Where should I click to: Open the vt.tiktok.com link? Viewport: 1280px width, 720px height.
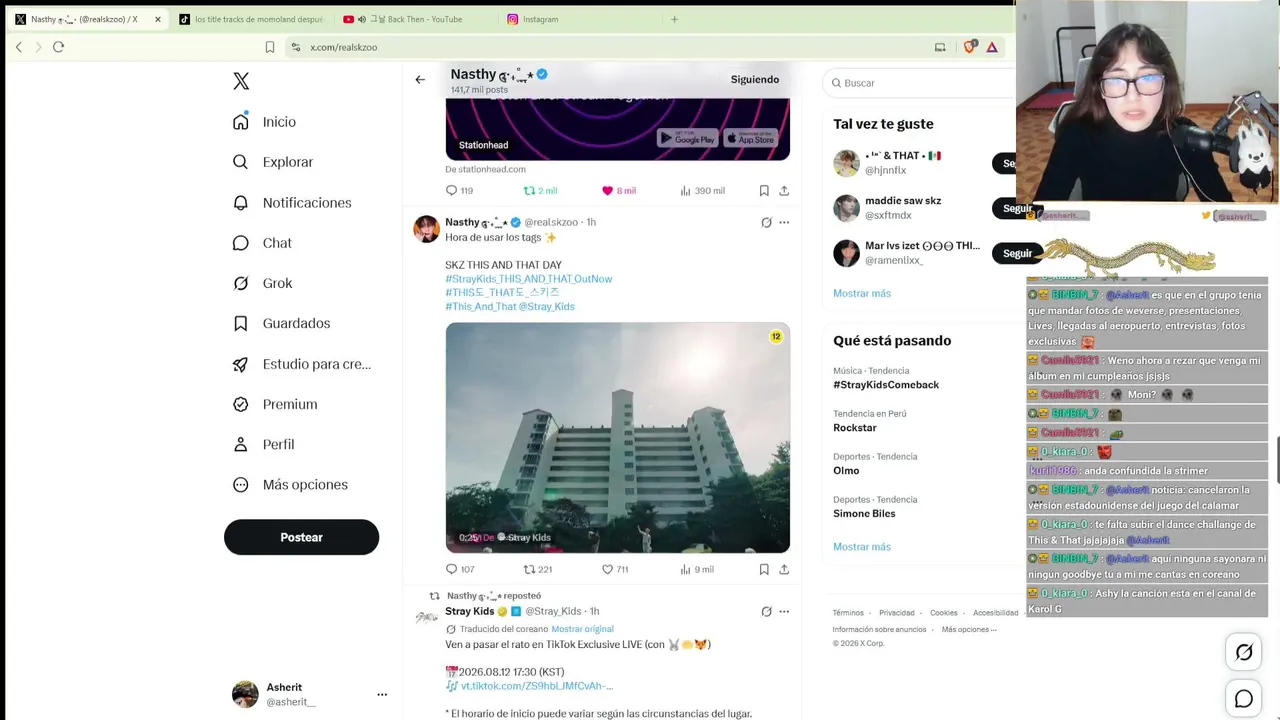coord(537,686)
